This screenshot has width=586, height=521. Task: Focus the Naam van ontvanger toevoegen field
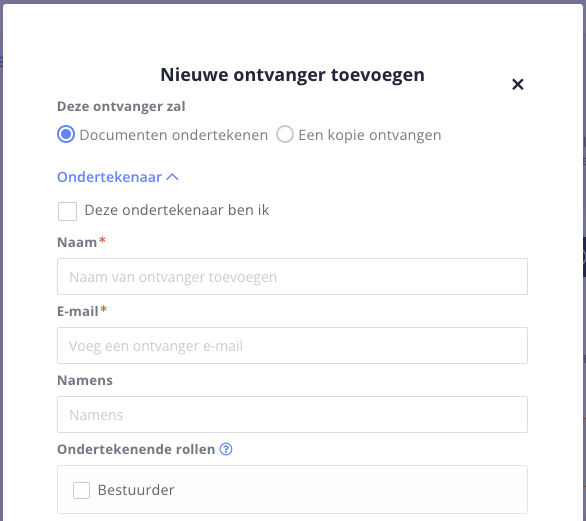coord(292,277)
